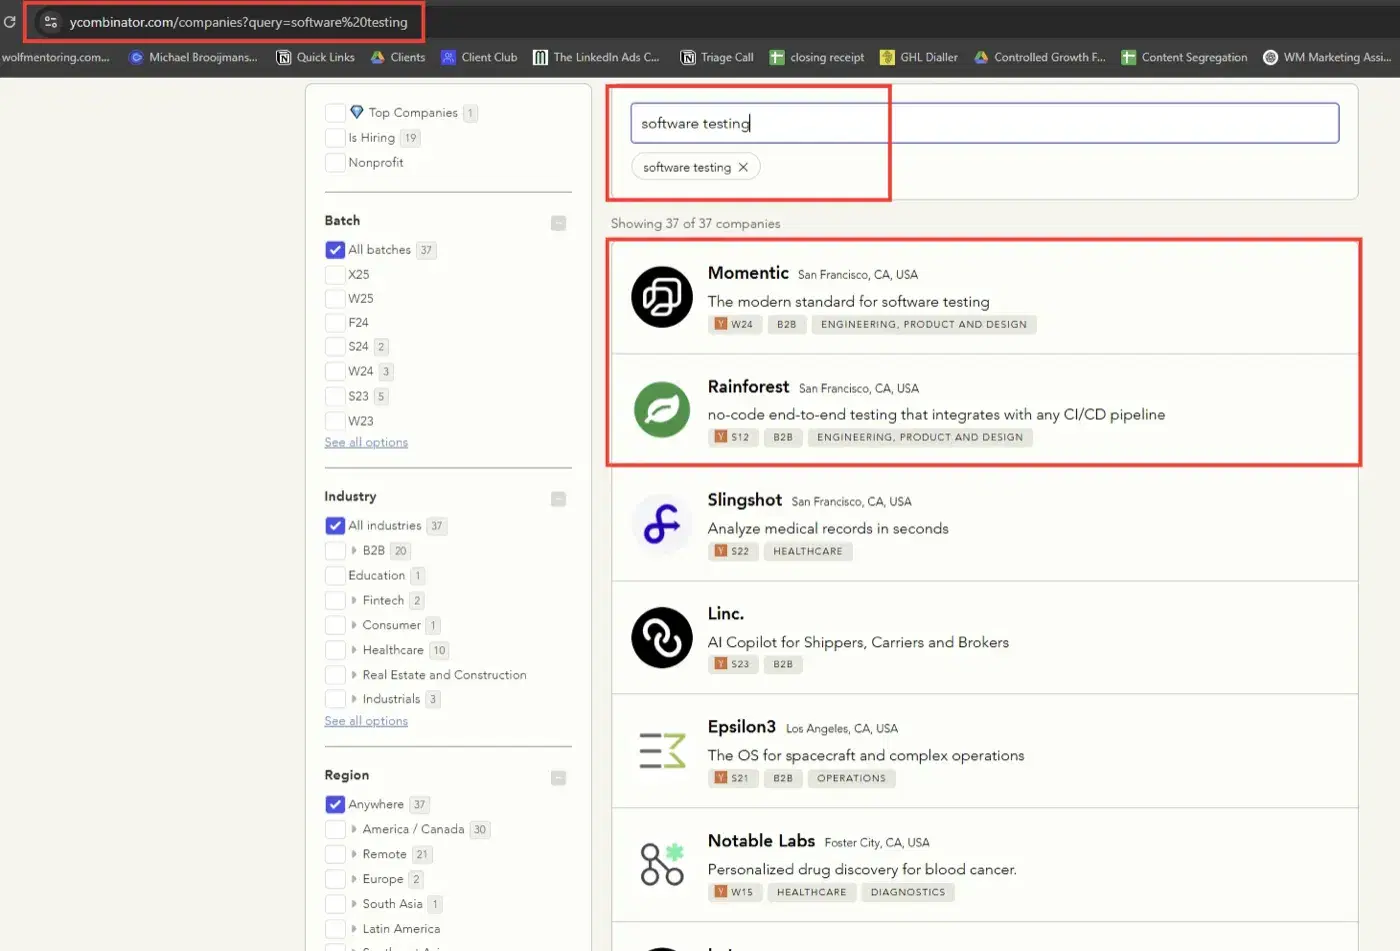Viewport: 1400px width, 951px height.
Task: Focus the company search input field
Action: pos(984,123)
